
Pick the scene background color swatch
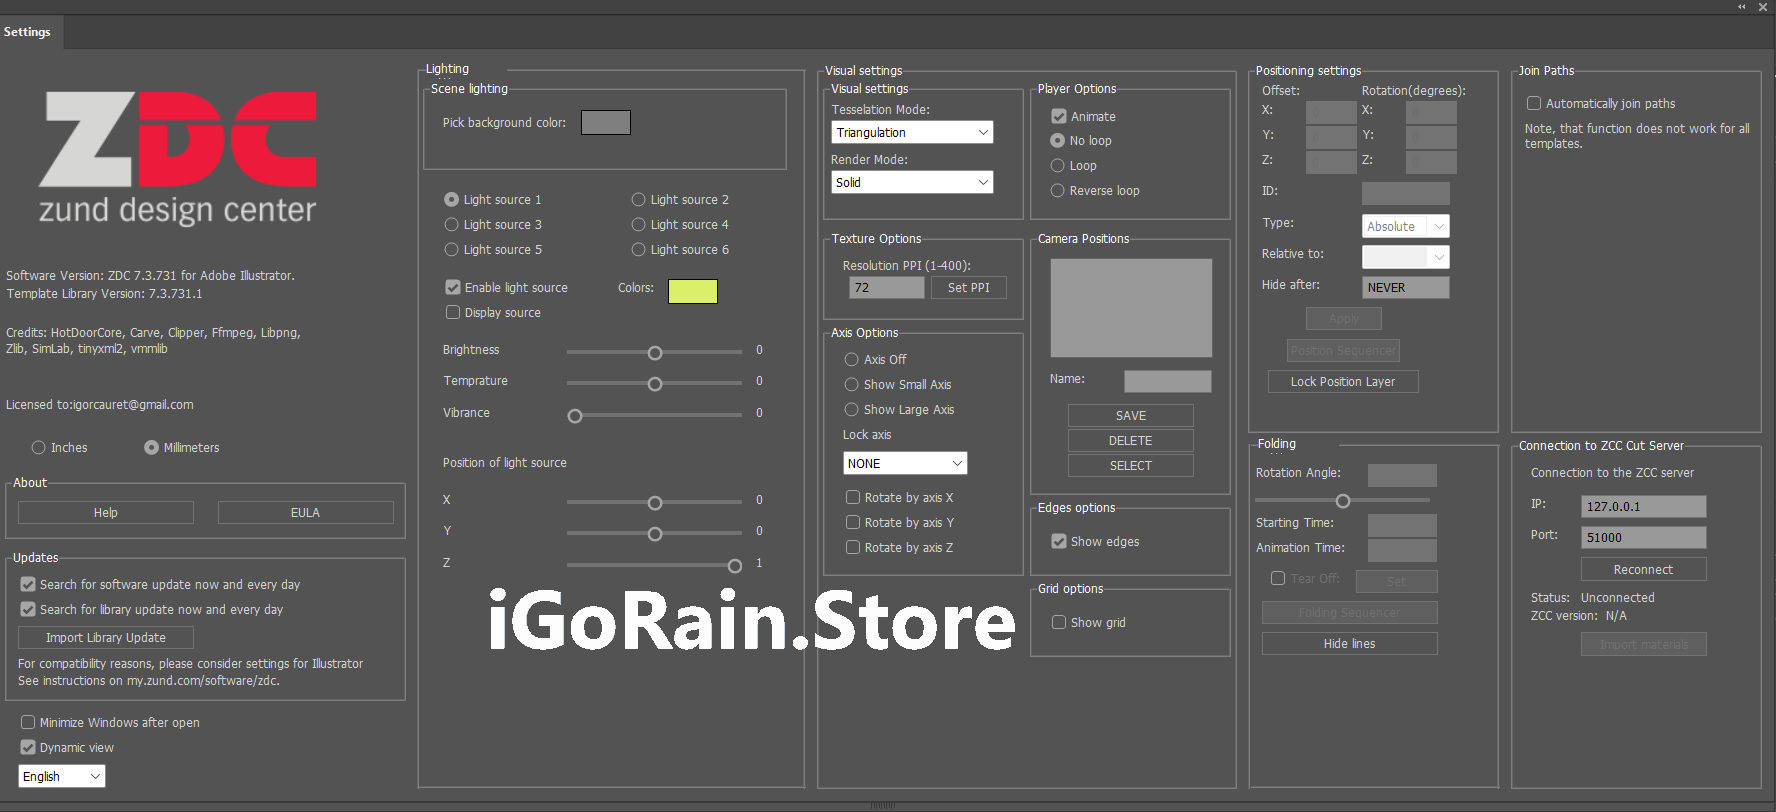click(x=605, y=122)
